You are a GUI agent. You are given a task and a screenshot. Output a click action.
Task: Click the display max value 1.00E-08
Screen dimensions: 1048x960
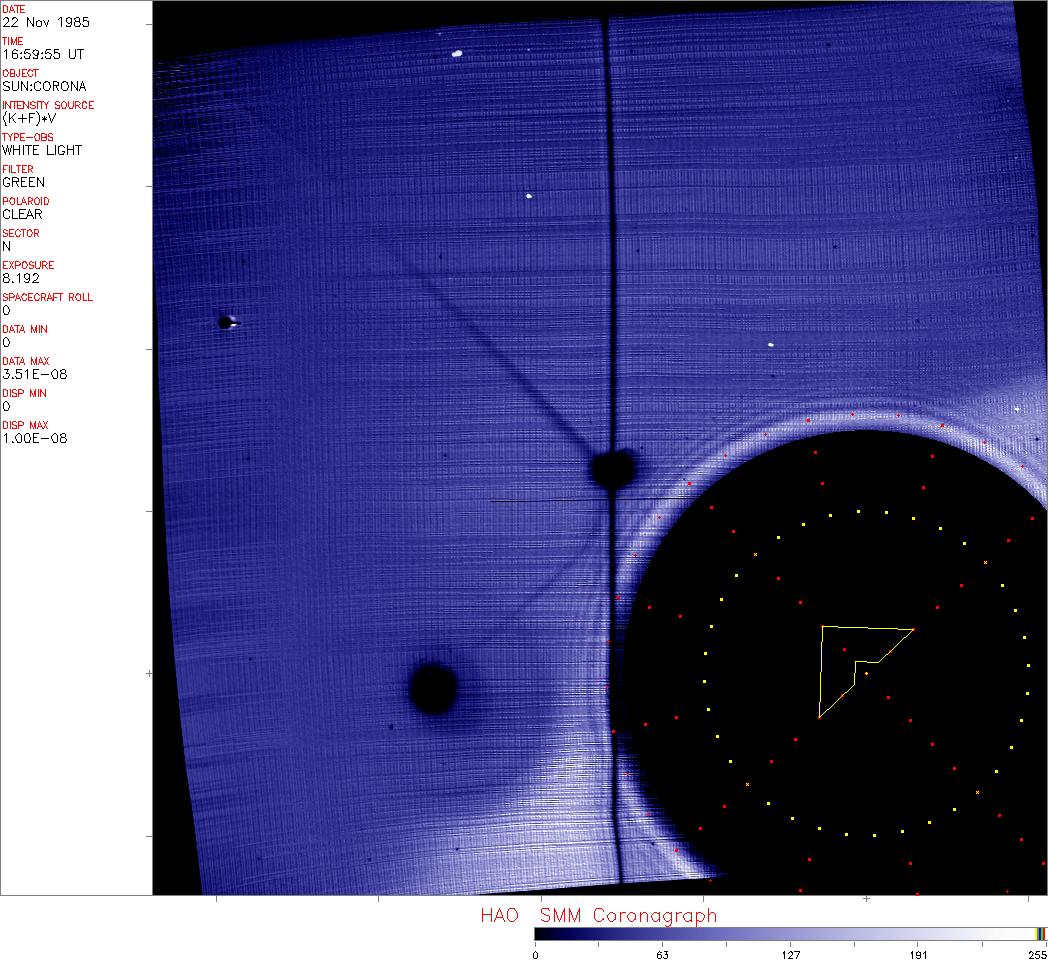tap(35, 438)
